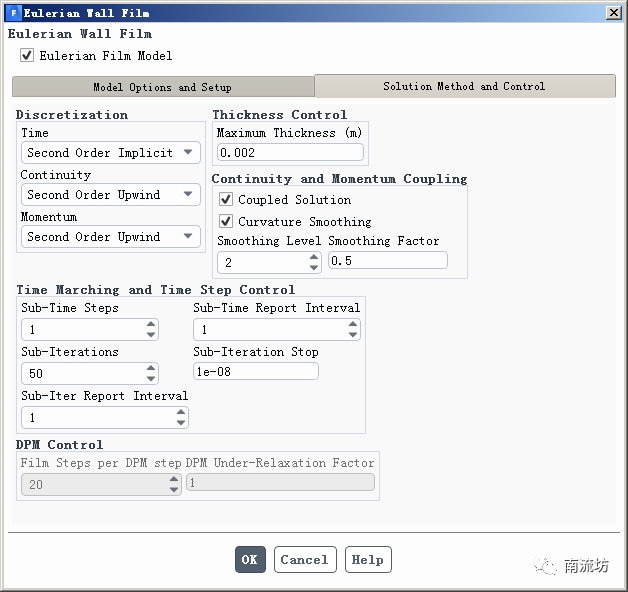Click the Fluent app icon in title bar

tap(14, 13)
